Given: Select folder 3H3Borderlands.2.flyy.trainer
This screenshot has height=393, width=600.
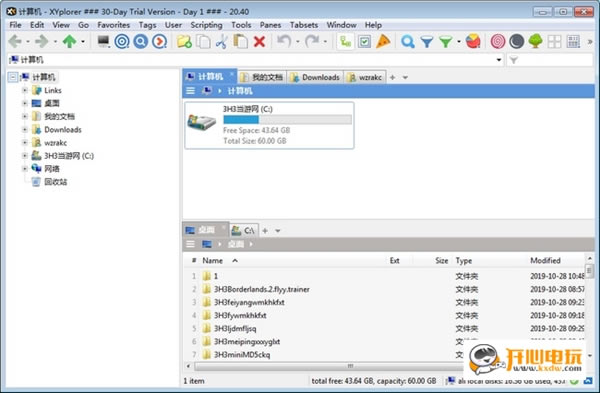Looking at the screenshot, I should 262,289.
